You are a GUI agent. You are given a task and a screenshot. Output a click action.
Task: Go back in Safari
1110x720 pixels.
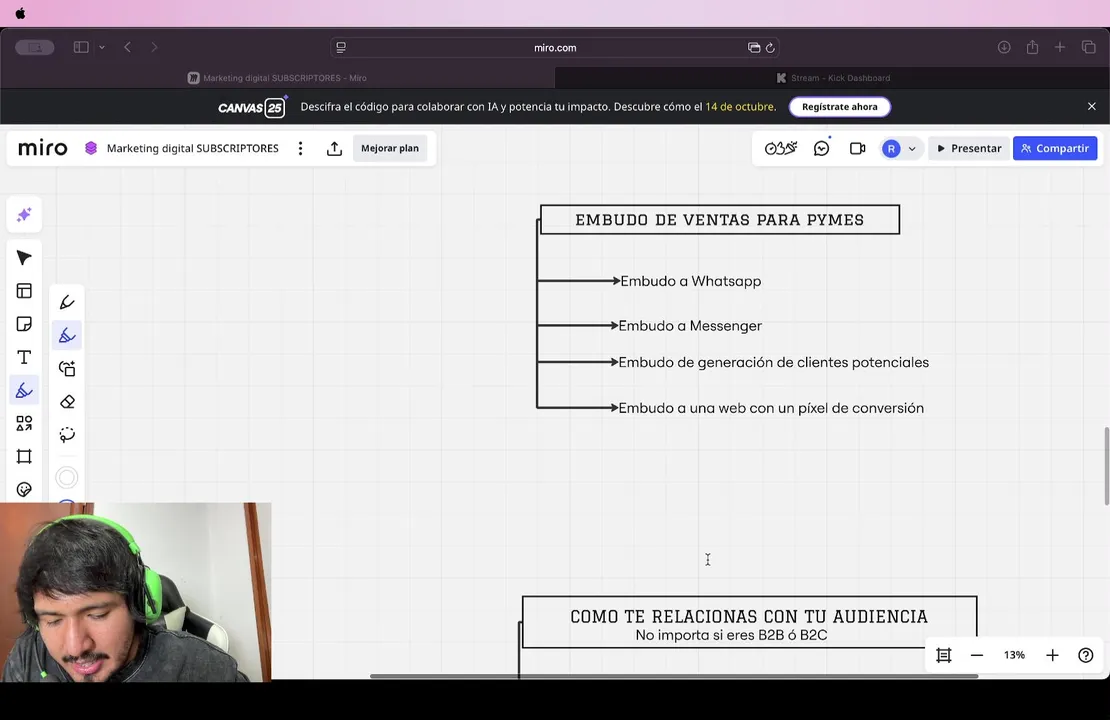point(127,47)
